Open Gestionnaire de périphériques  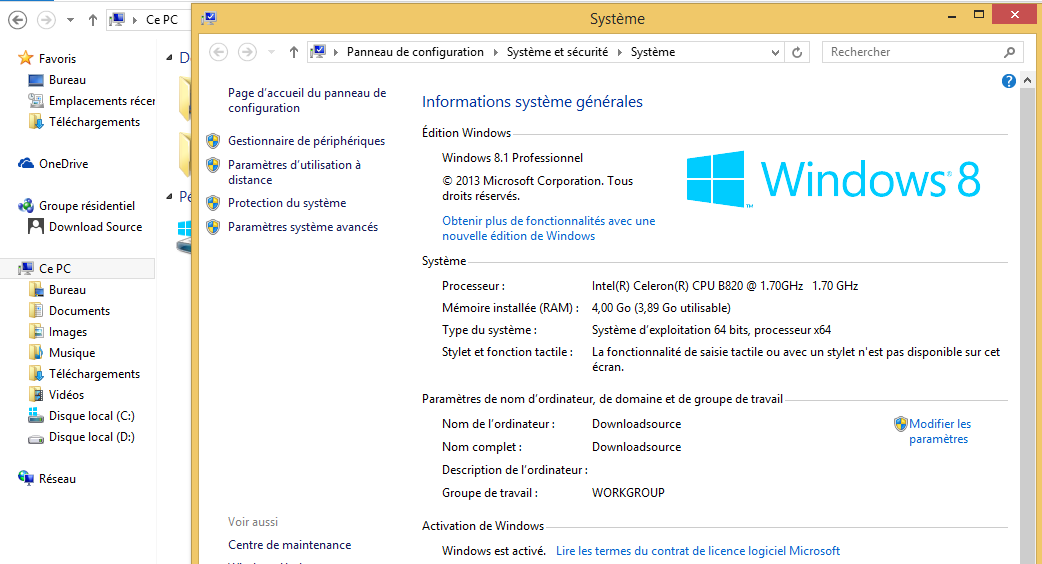click(306, 141)
